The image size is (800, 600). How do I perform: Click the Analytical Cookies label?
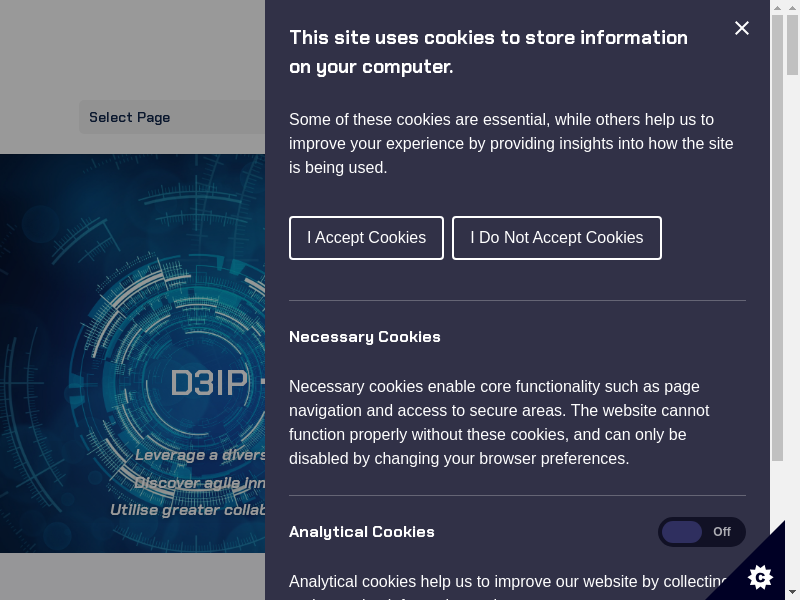click(x=362, y=532)
